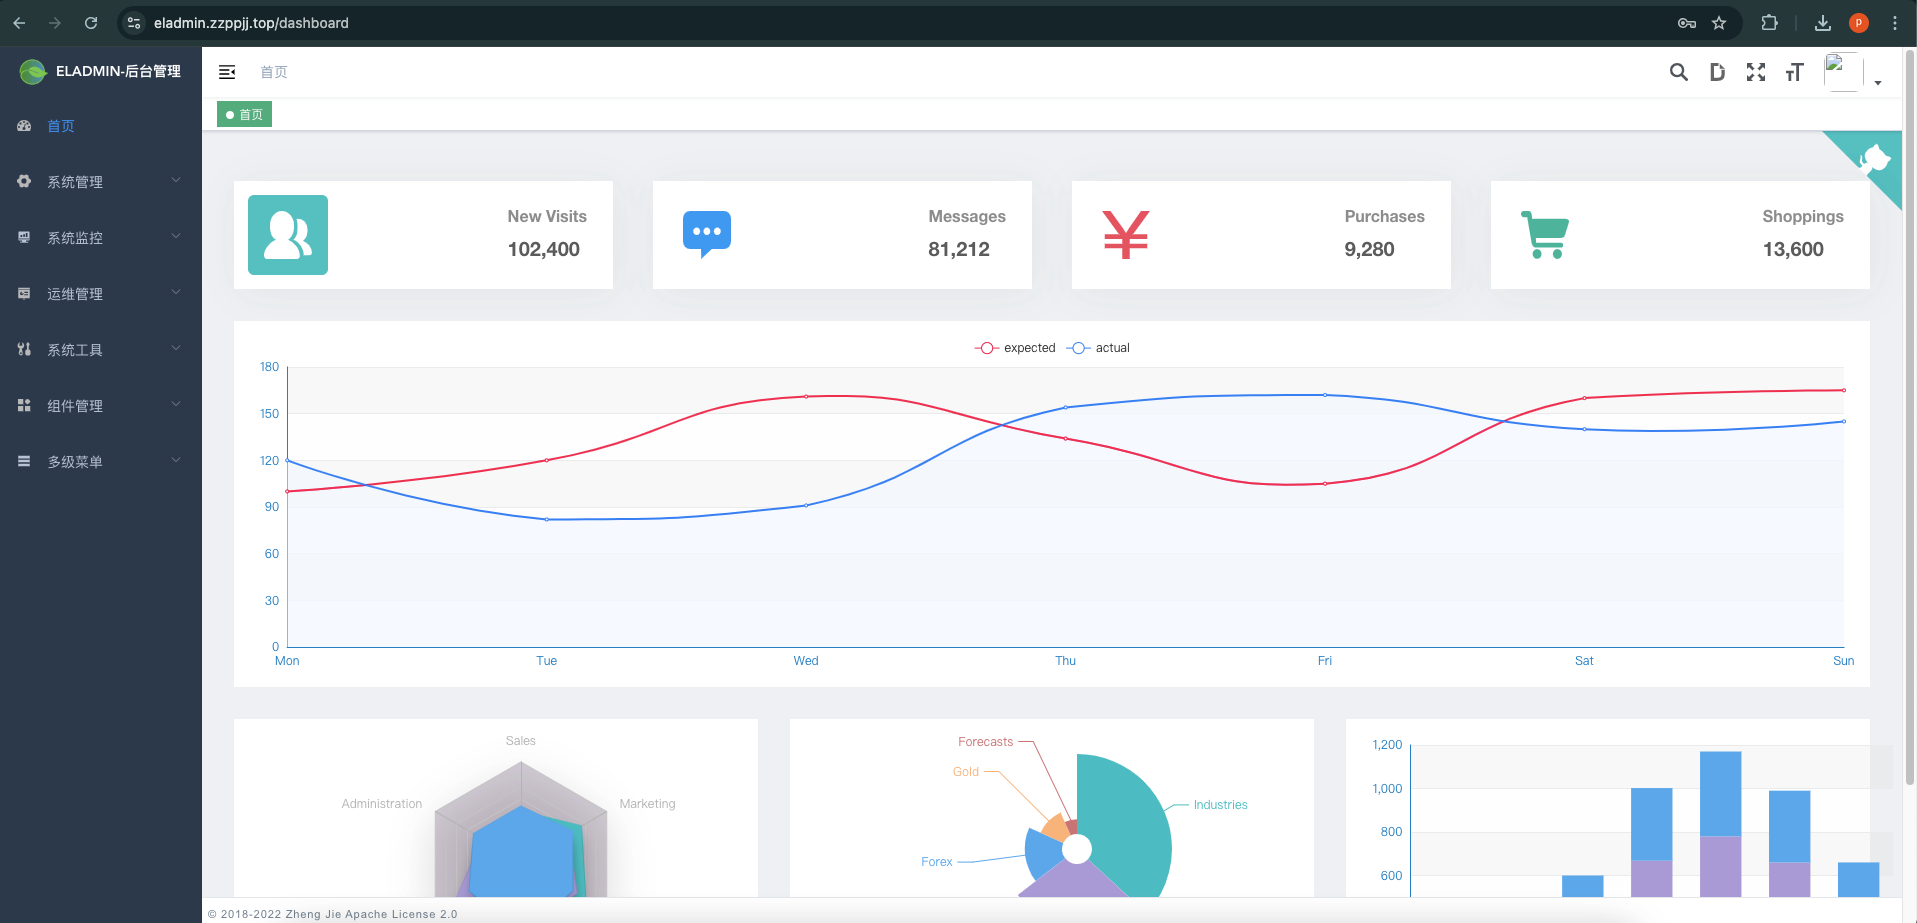Toggle the expected series legend
This screenshot has width=1917, height=923.
coord(1015,348)
